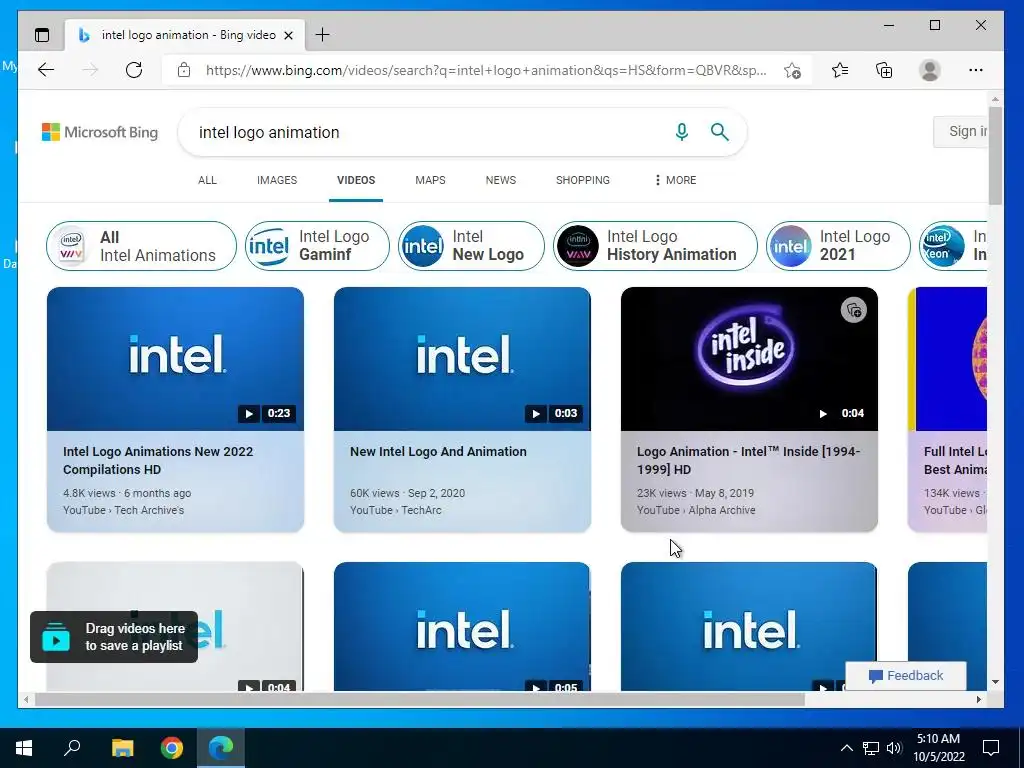Viewport: 1024px width, 768px height.
Task: Open Intel Logo Animations New 2022 thumbnail
Action: [175, 359]
